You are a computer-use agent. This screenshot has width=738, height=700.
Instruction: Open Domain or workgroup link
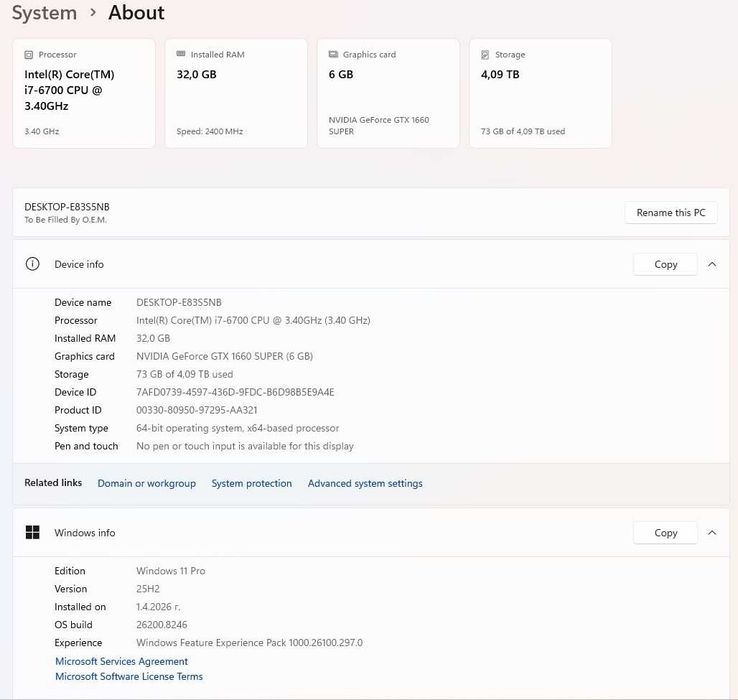coord(146,483)
